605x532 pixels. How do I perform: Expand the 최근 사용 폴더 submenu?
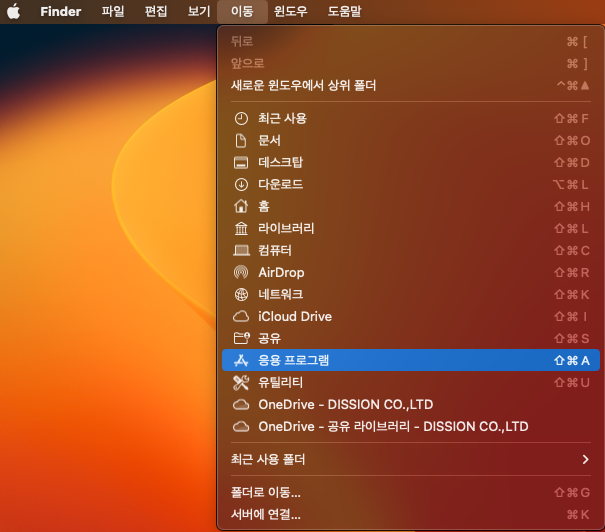click(x=411, y=459)
